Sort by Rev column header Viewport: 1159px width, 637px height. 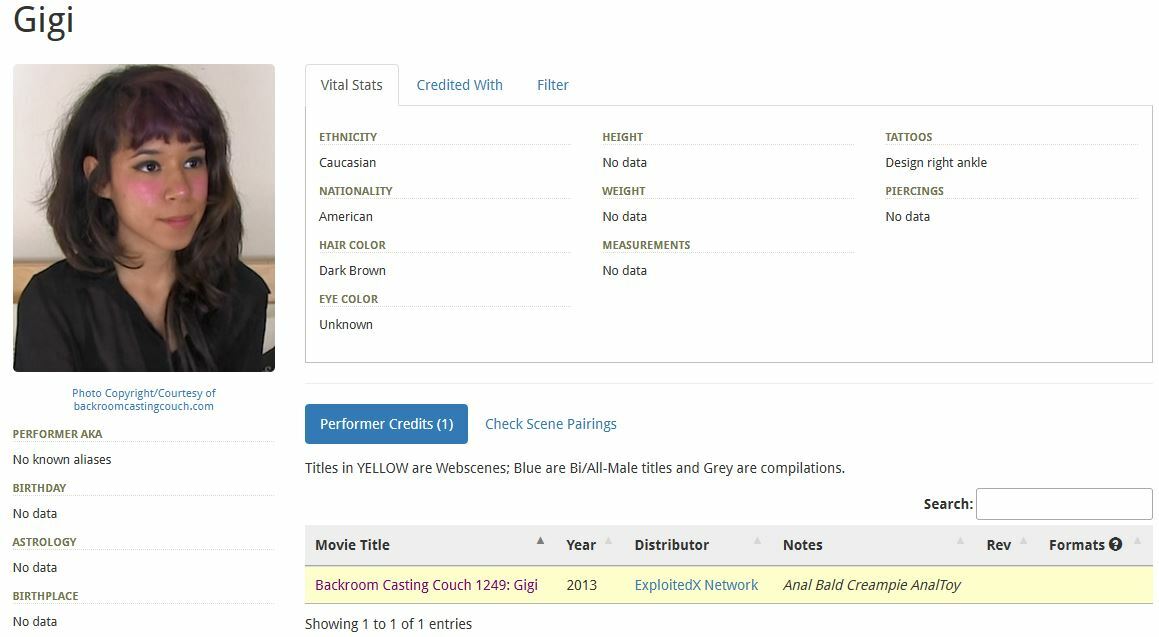click(x=1007, y=545)
